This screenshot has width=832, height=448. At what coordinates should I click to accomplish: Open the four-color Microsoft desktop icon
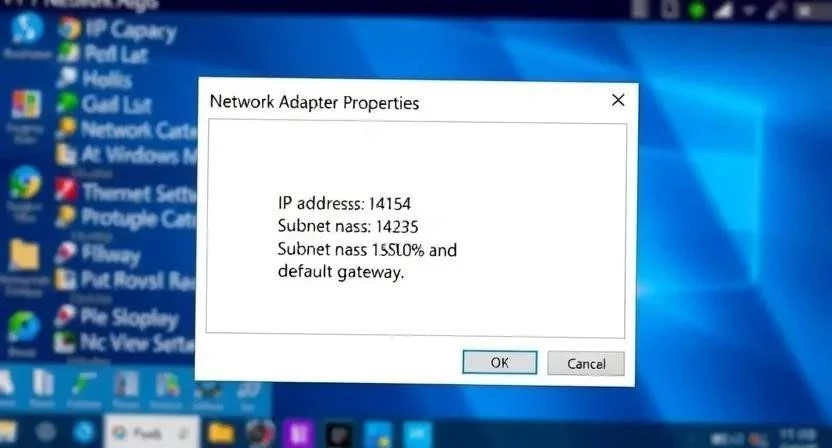point(25,104)
